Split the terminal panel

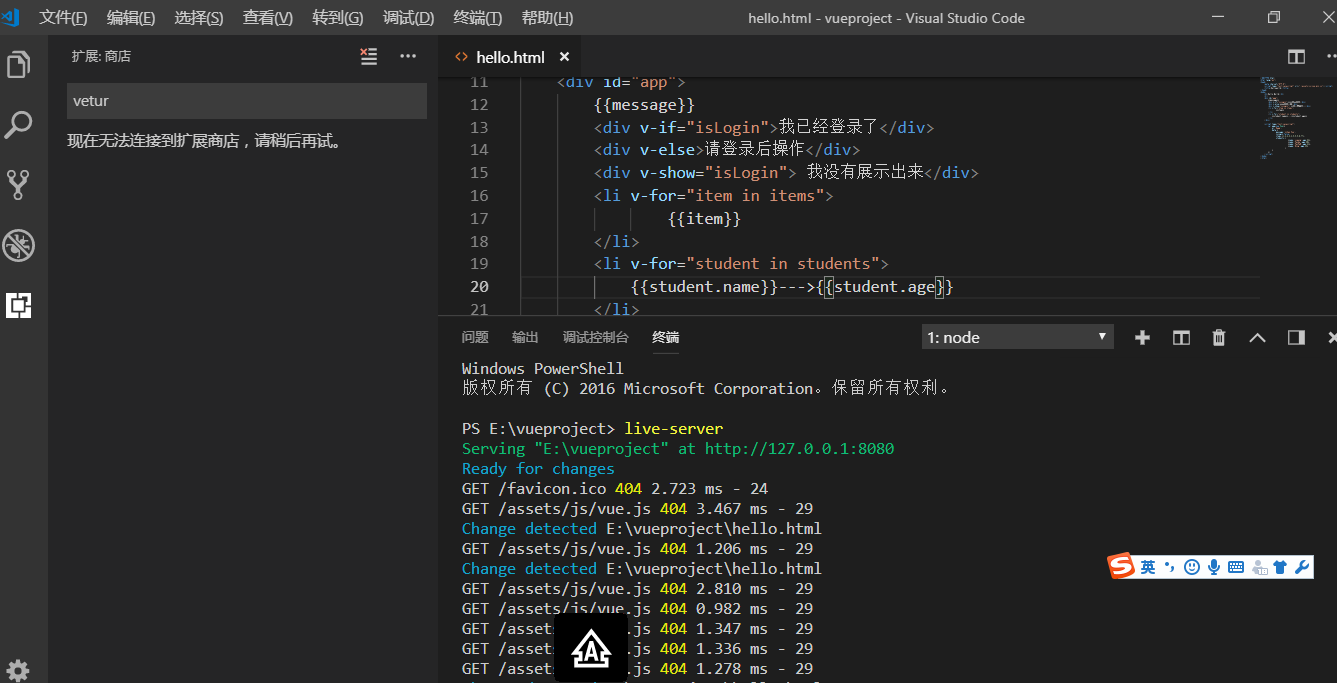click(x=1181, y=338)
